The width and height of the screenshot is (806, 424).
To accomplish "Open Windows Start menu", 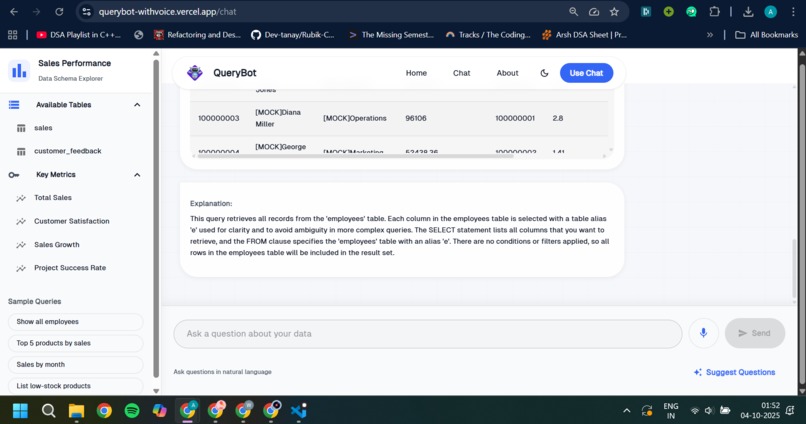I will pos(20,411).
